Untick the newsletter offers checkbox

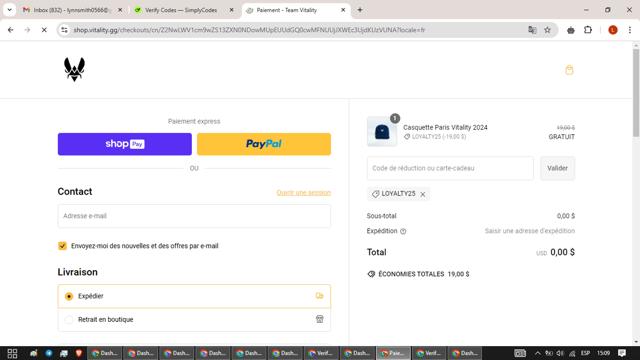(x=62, y=246)
